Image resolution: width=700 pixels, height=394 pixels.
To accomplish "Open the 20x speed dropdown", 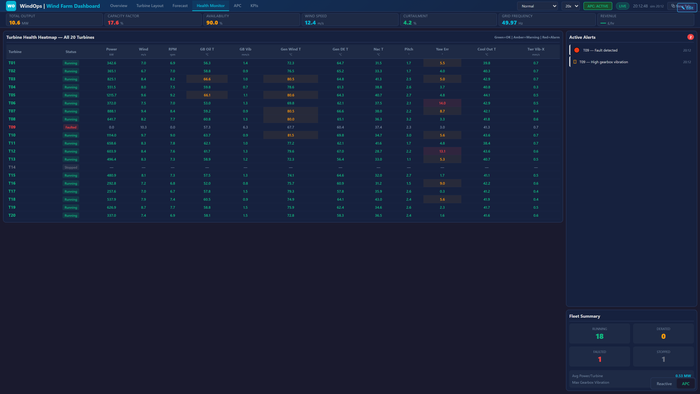I will [571, 6].
